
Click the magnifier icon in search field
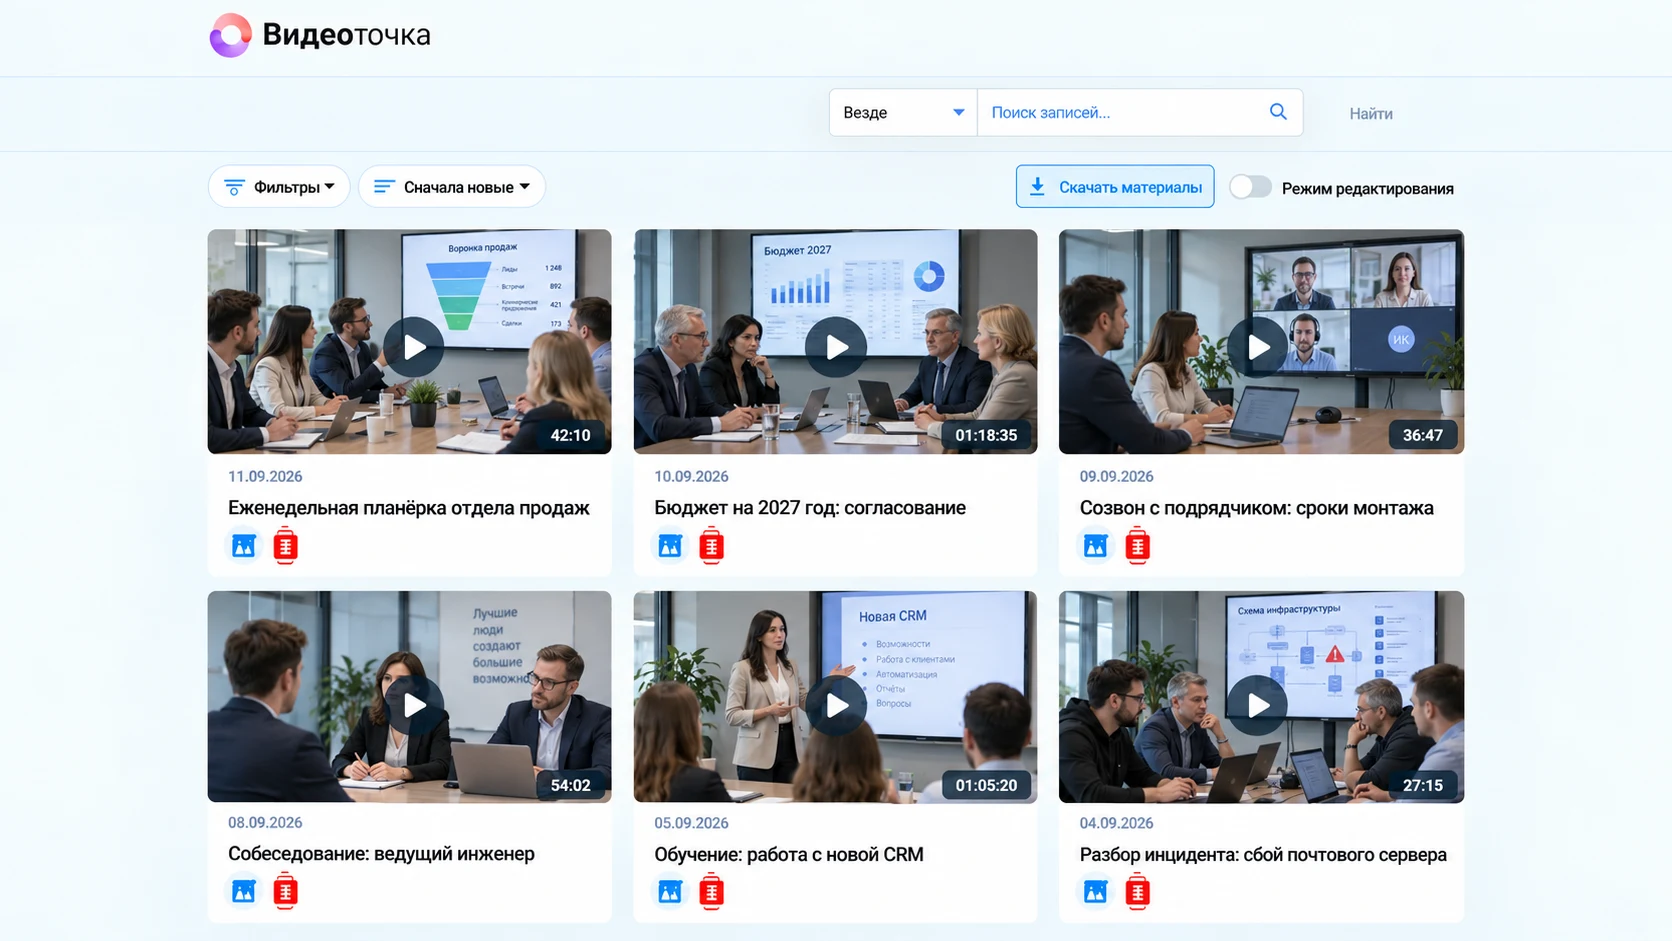coord(1278,112)
